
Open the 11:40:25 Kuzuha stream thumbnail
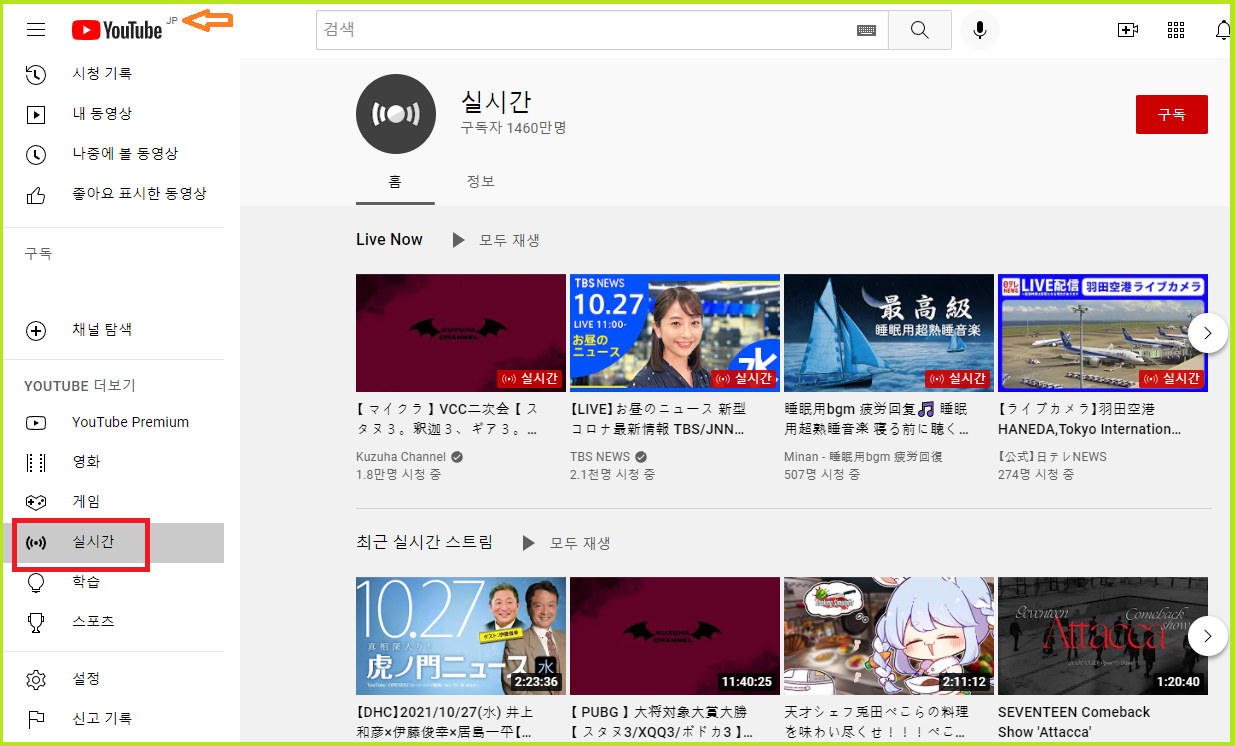[x=675, y=636]
